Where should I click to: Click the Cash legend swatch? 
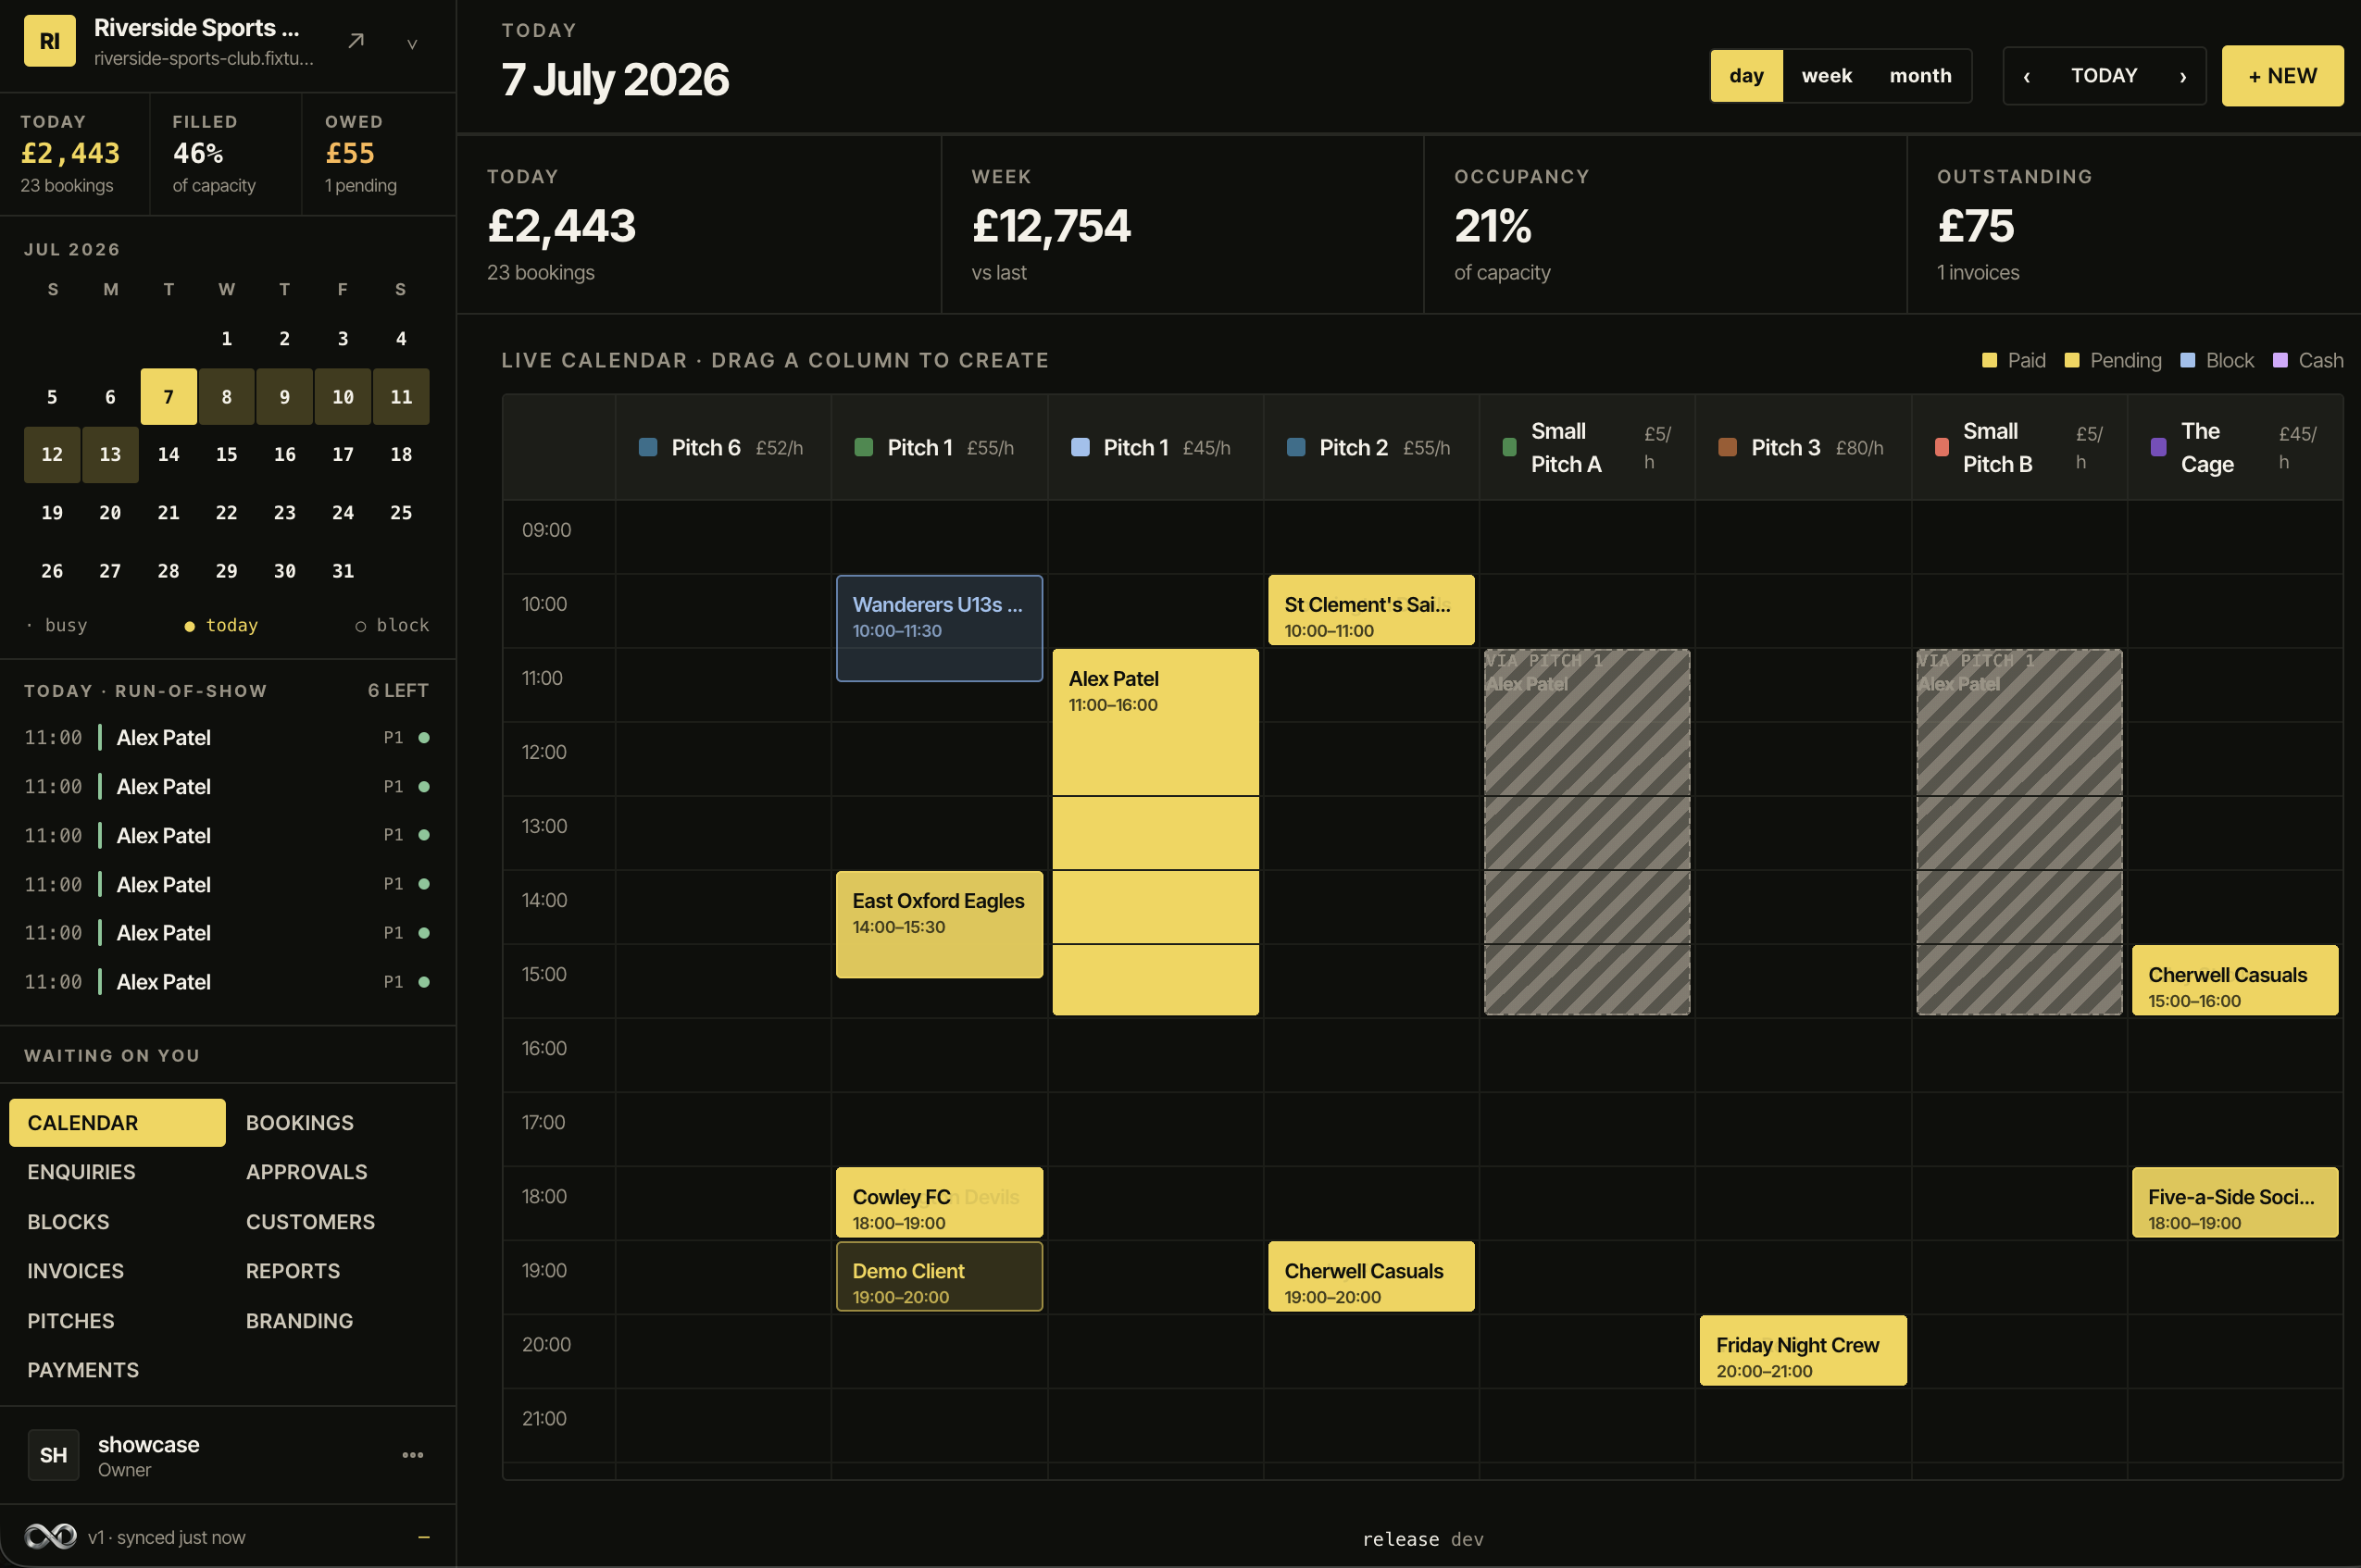click(x=2280, y=360)
